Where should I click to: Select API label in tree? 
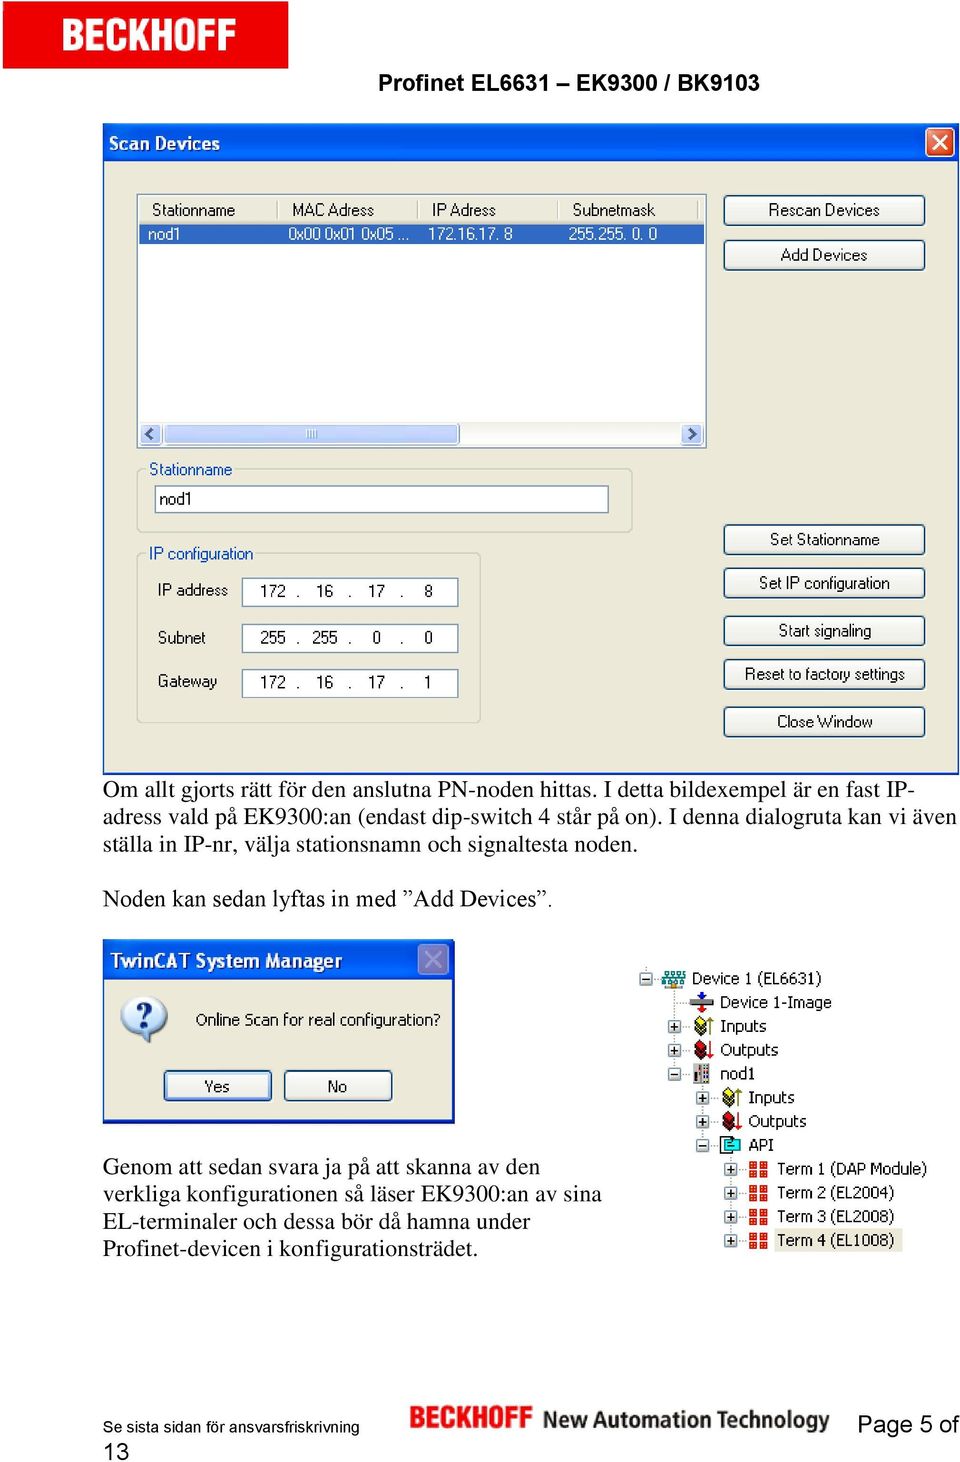761,1145
